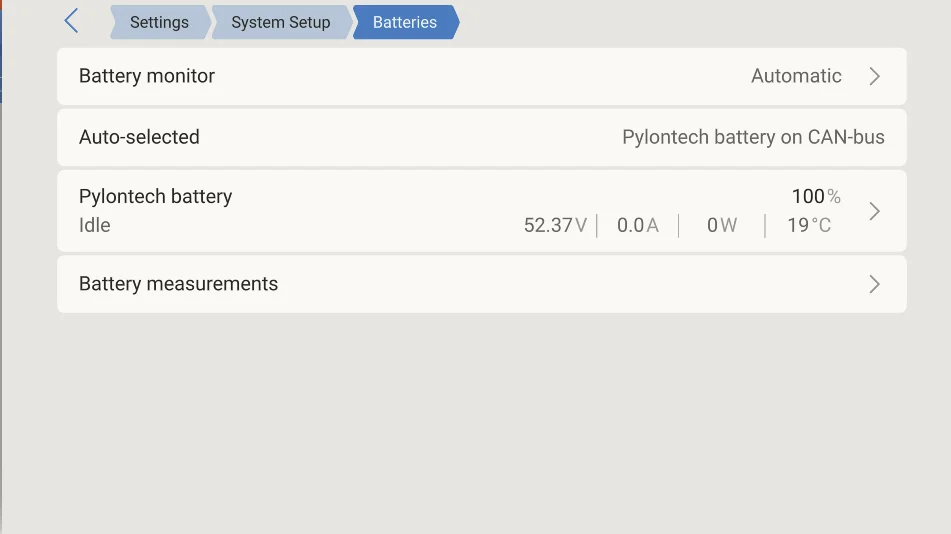Expand the Battery measurements chevron
This screenshot has width=951, height=534.
coord(874,284)
